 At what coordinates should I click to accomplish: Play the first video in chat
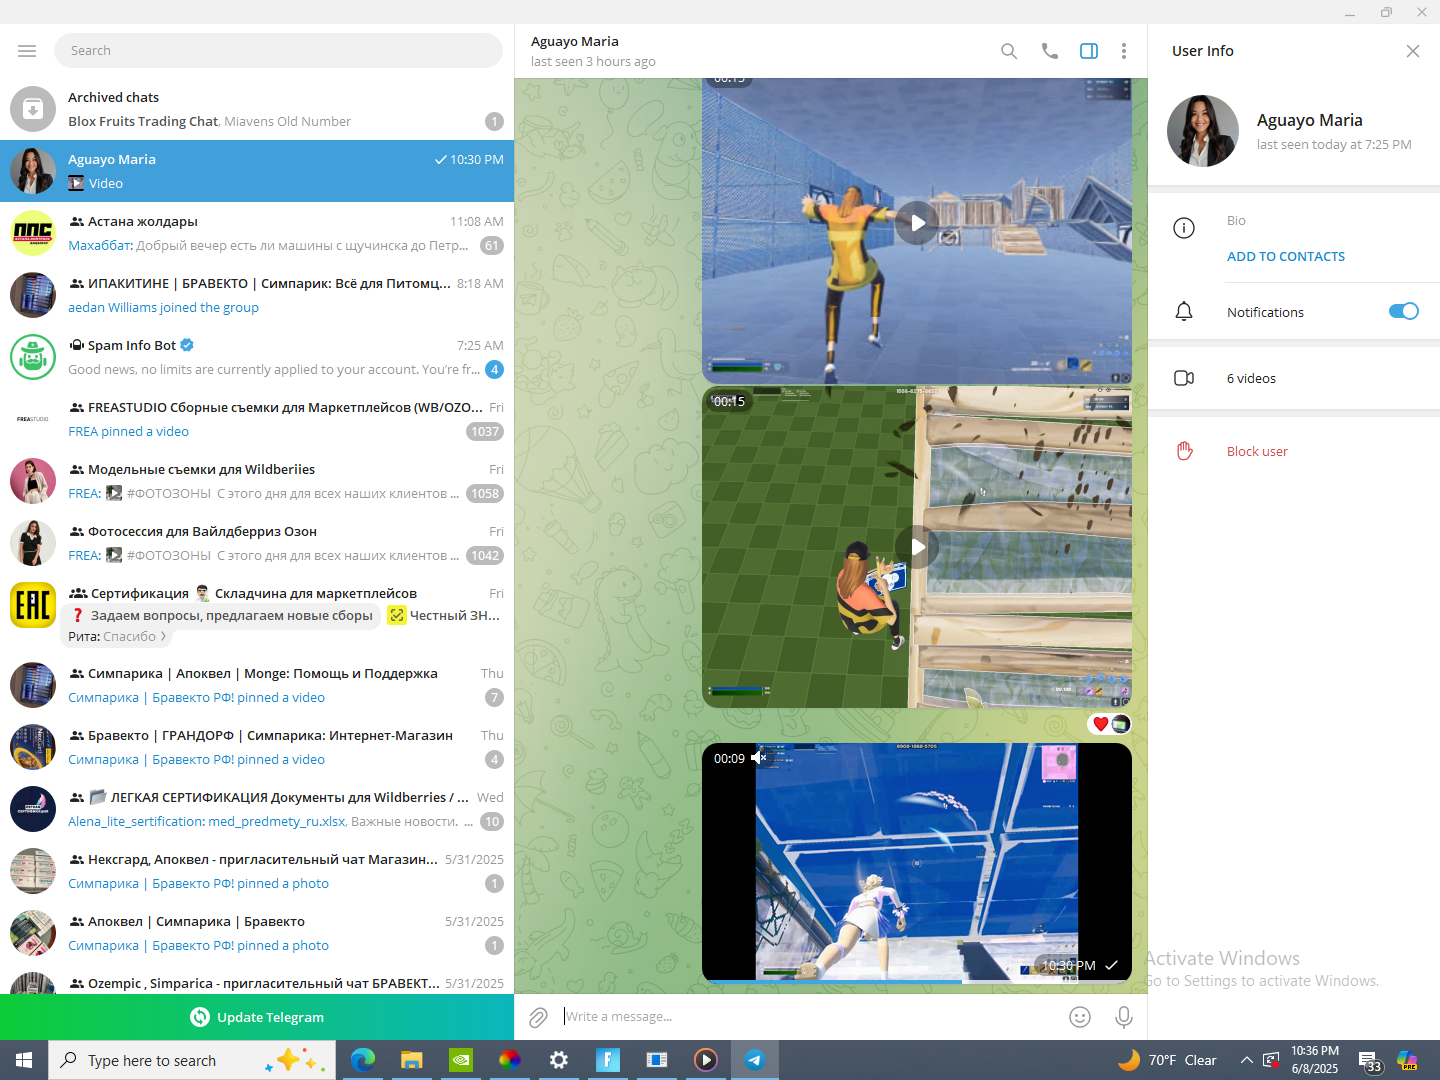917,223
